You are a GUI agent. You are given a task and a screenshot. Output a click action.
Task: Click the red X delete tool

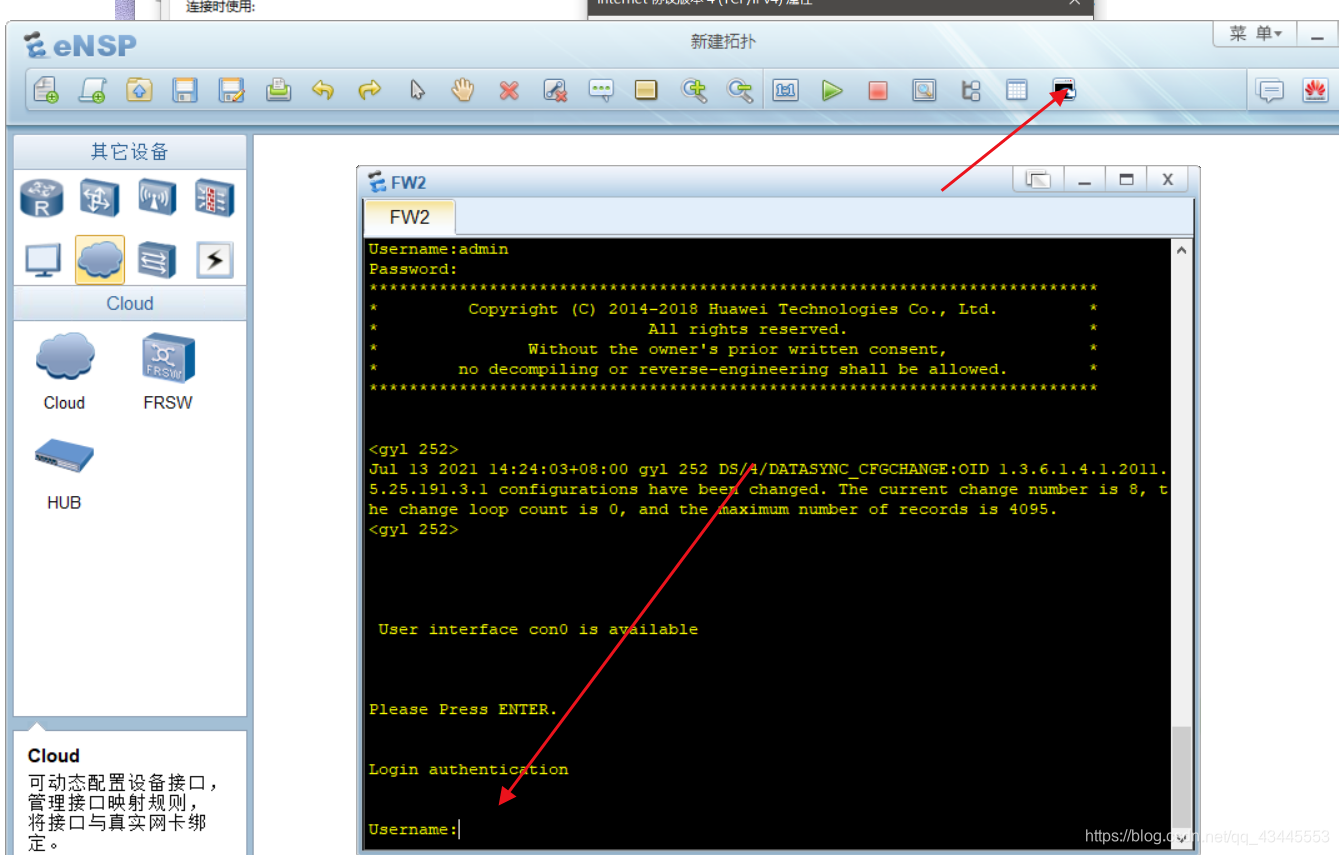click(509, 91)
